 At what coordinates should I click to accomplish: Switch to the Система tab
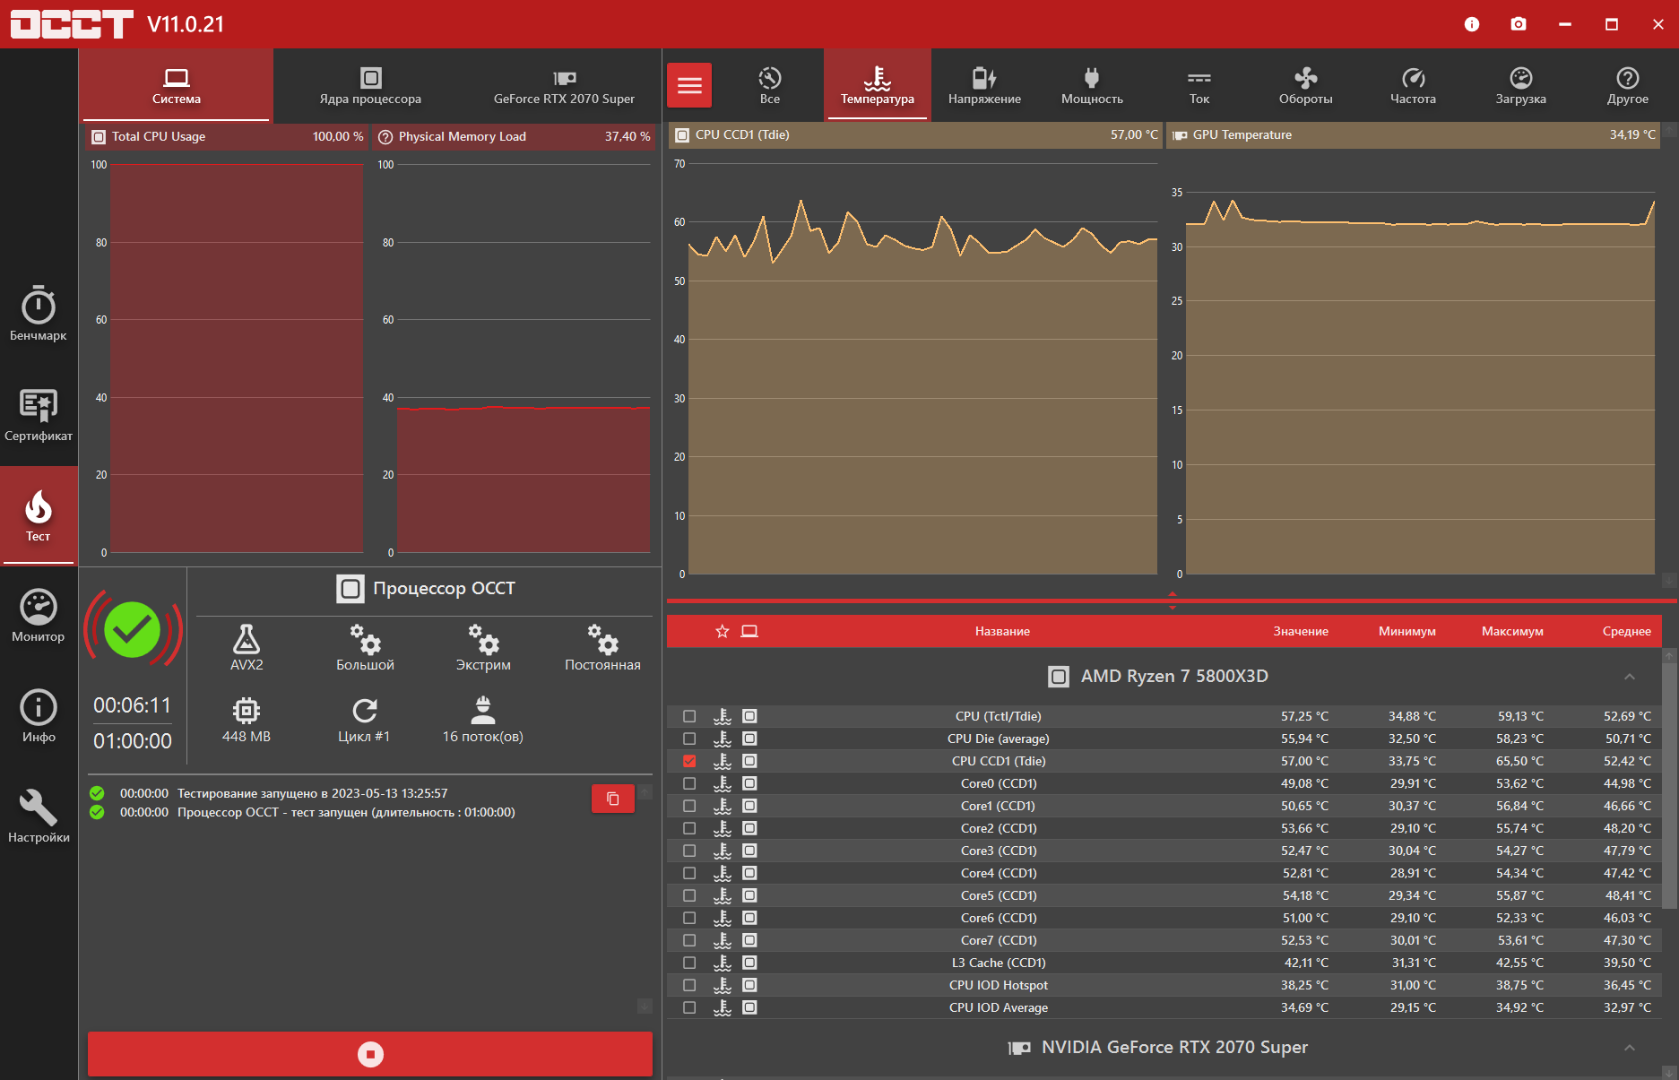click(x=176, y=86)
